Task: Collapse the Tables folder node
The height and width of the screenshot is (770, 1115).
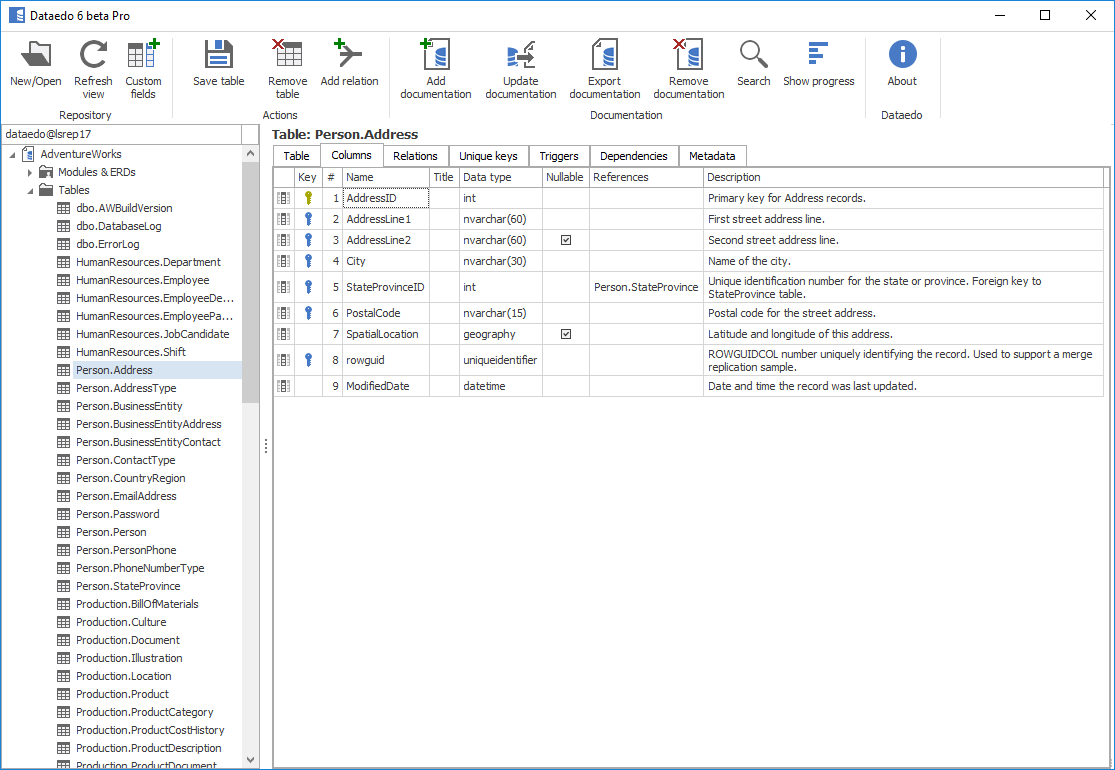Action: (x=30, y=191)
